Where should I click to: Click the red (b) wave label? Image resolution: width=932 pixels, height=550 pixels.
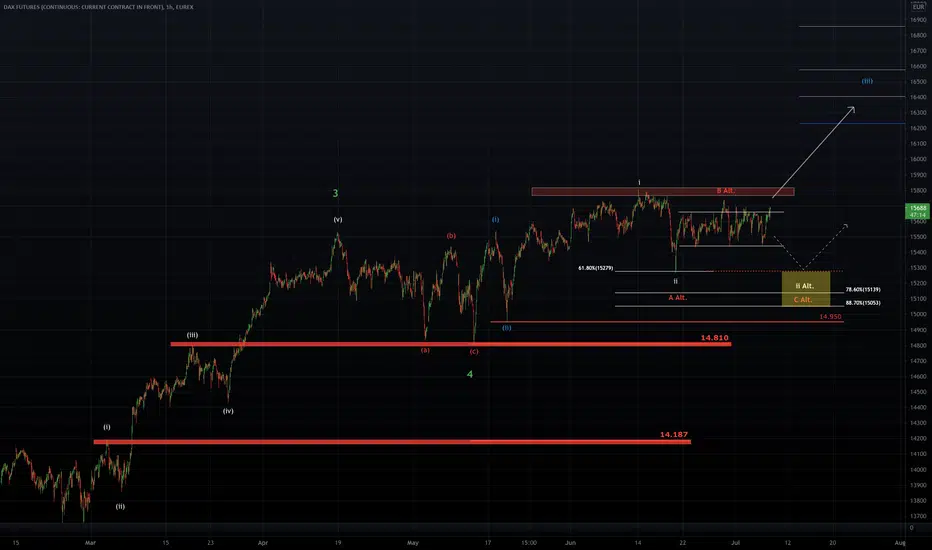pos(451,236)
